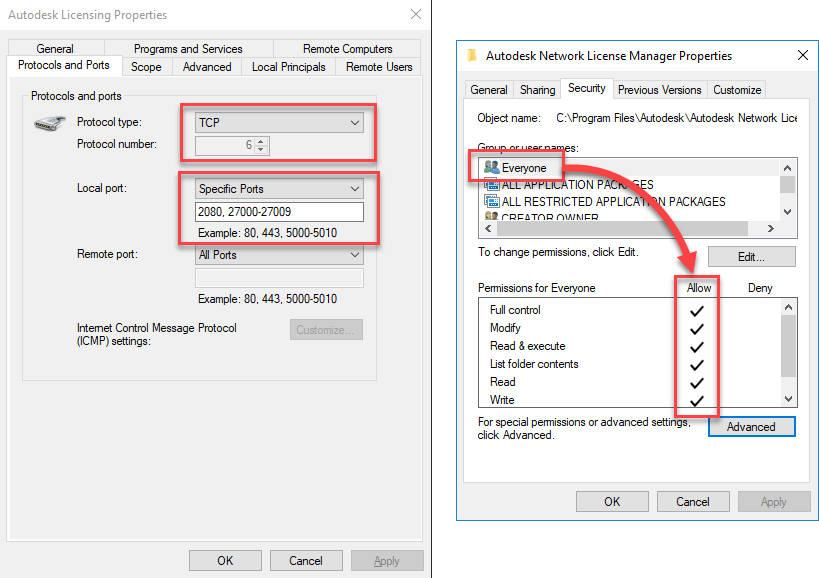
Task: Click the folder icon in License Manager title bar
Action: 470,55
